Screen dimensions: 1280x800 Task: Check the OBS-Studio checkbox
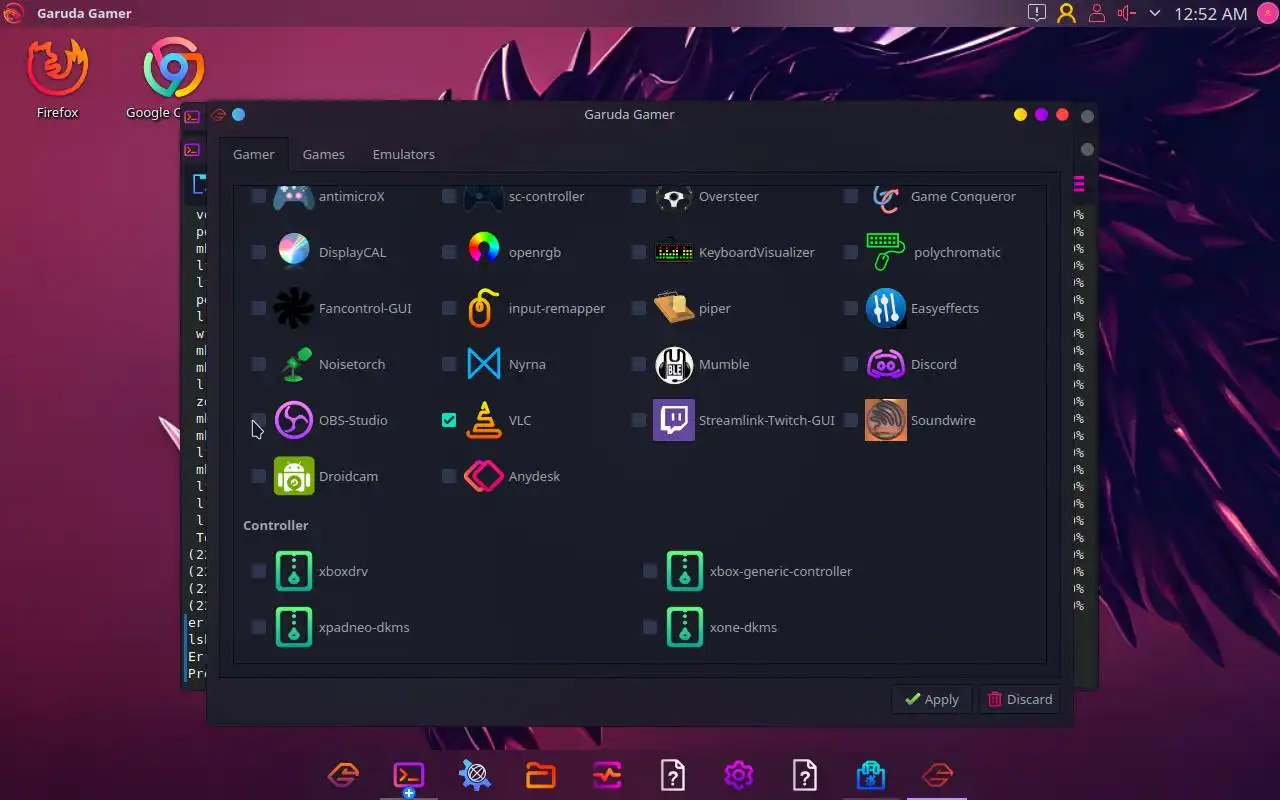coord(259,420)
